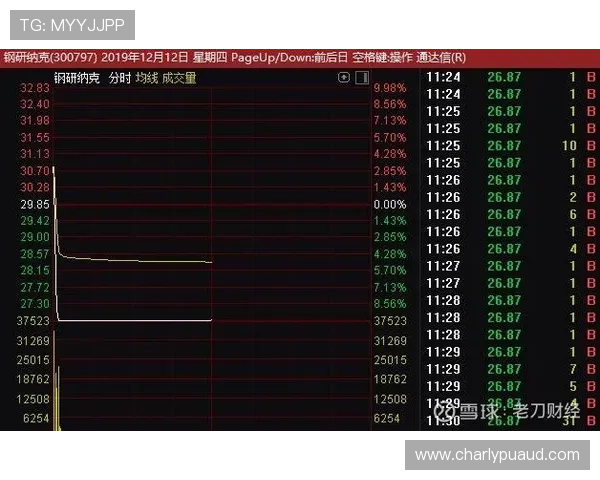This screenshot has width=600, height=480.
Task: Toggle the 成交量 volume label
Action: pos(179,78)
